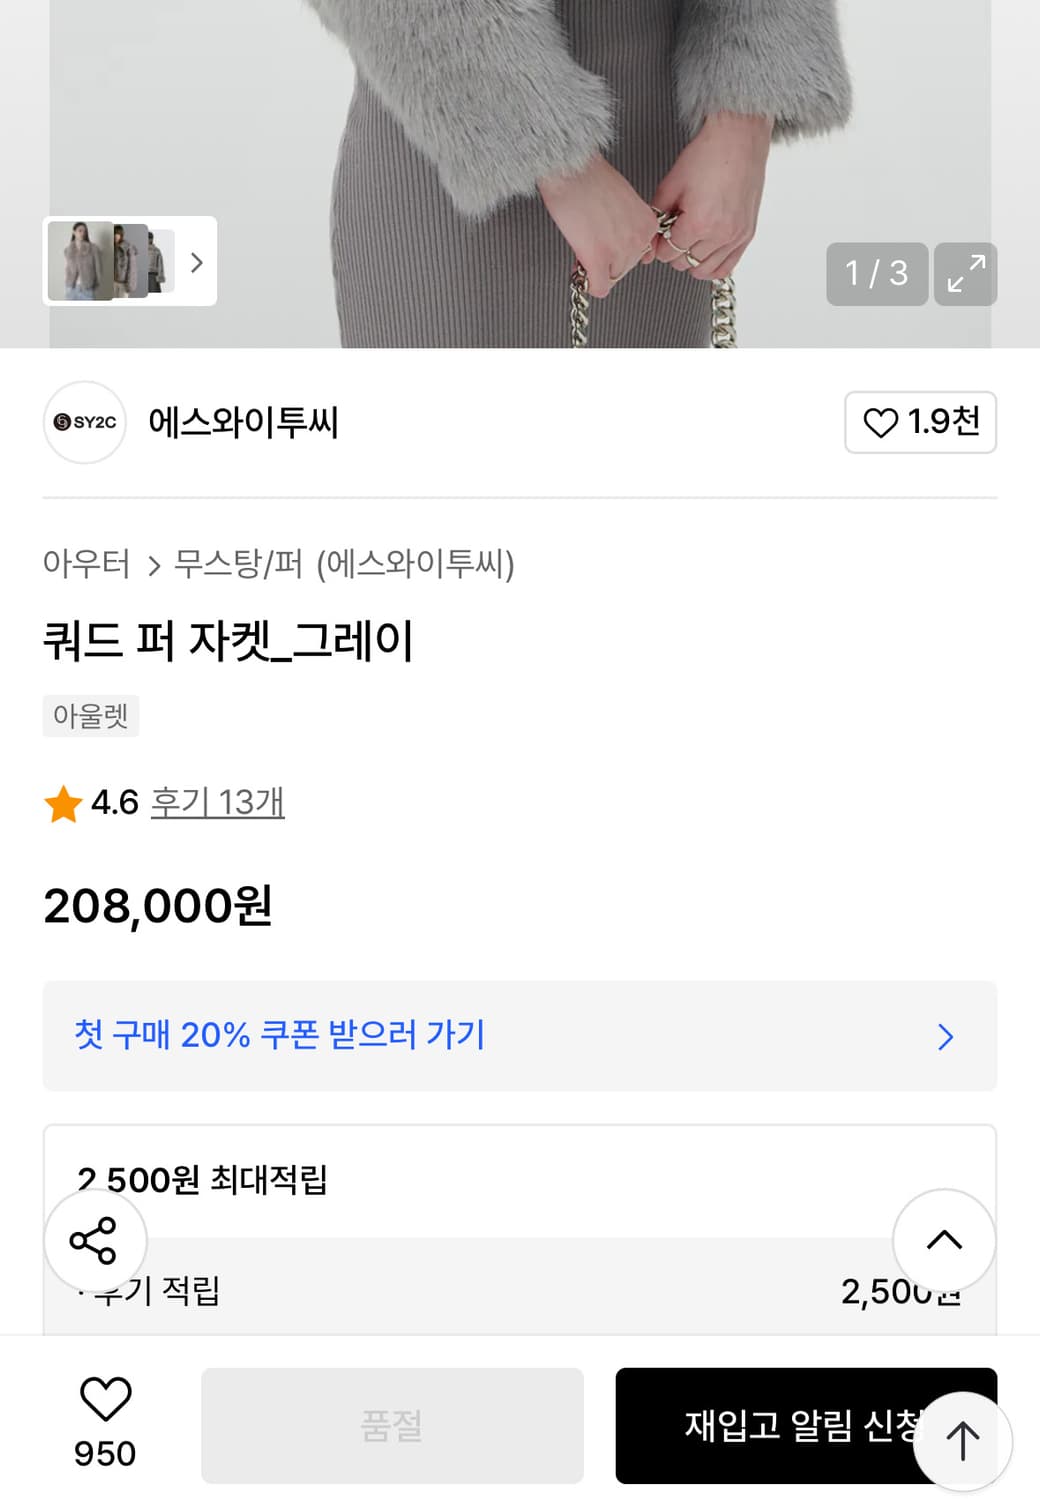
Task: Click the SY2C brand logo
Action: (85, 422)
